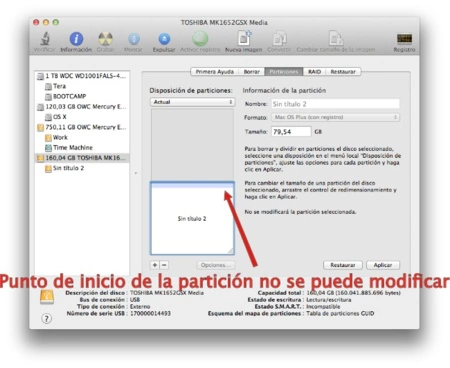Open the Registro log icon
Image resolution: width=450 pixels, height=368 pixels.
[x=404, y=39]
